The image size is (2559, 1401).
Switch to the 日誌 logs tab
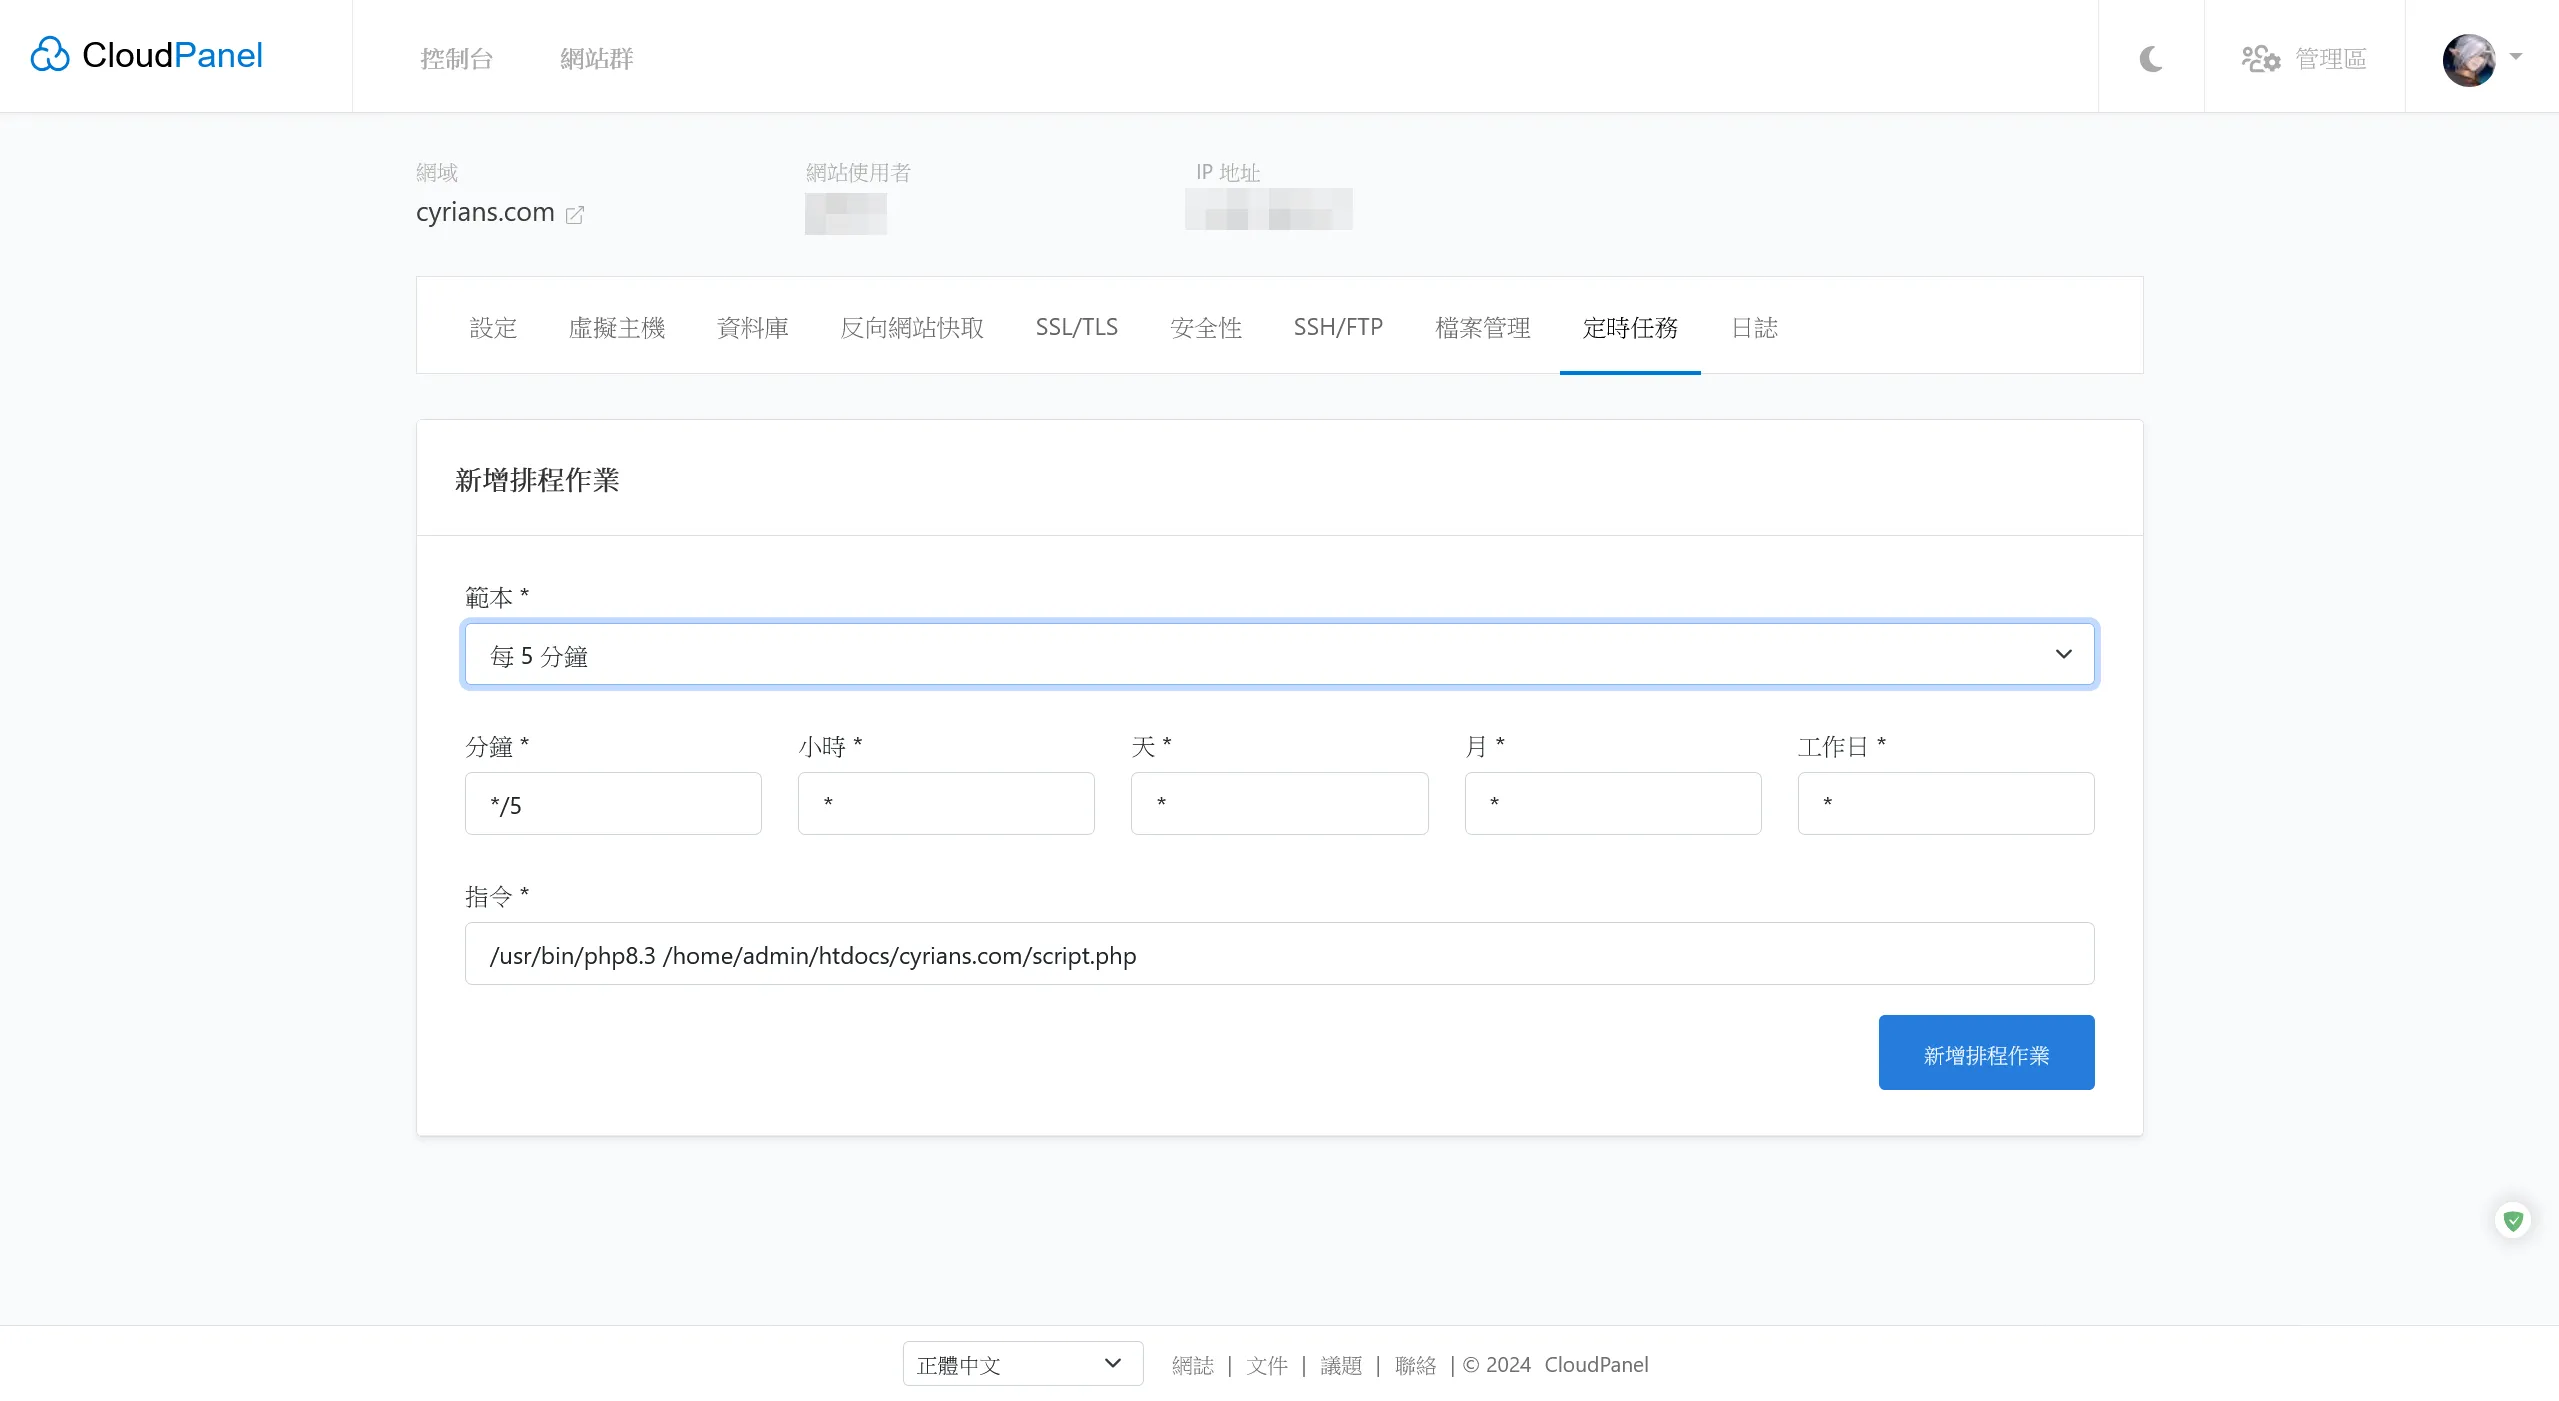(1754, 327)
